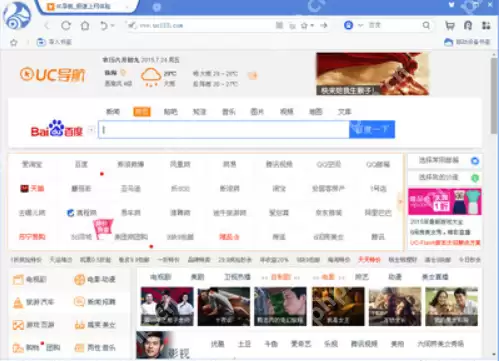Select the 知道 search tab
The height and width of the screenshot is (361, 499).
[199, 112]
